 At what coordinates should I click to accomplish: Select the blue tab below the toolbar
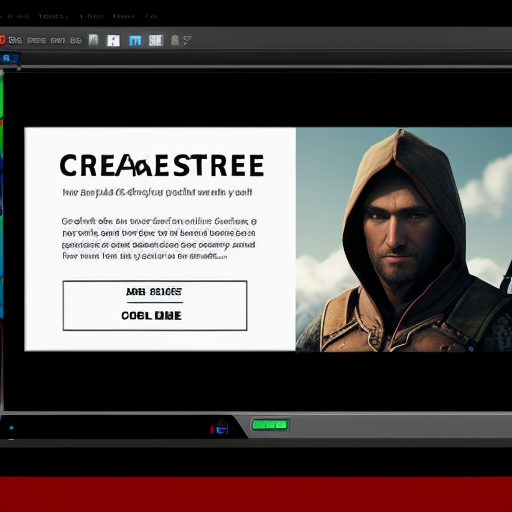(x=10, y=59)
